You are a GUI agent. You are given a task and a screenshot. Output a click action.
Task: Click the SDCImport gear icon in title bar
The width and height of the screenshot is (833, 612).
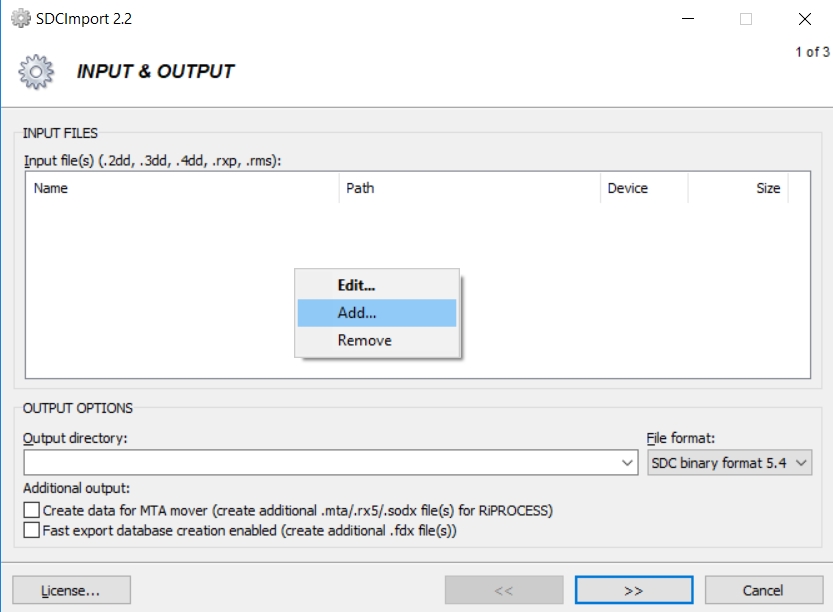pyautogui.click(x=21, y=19)
